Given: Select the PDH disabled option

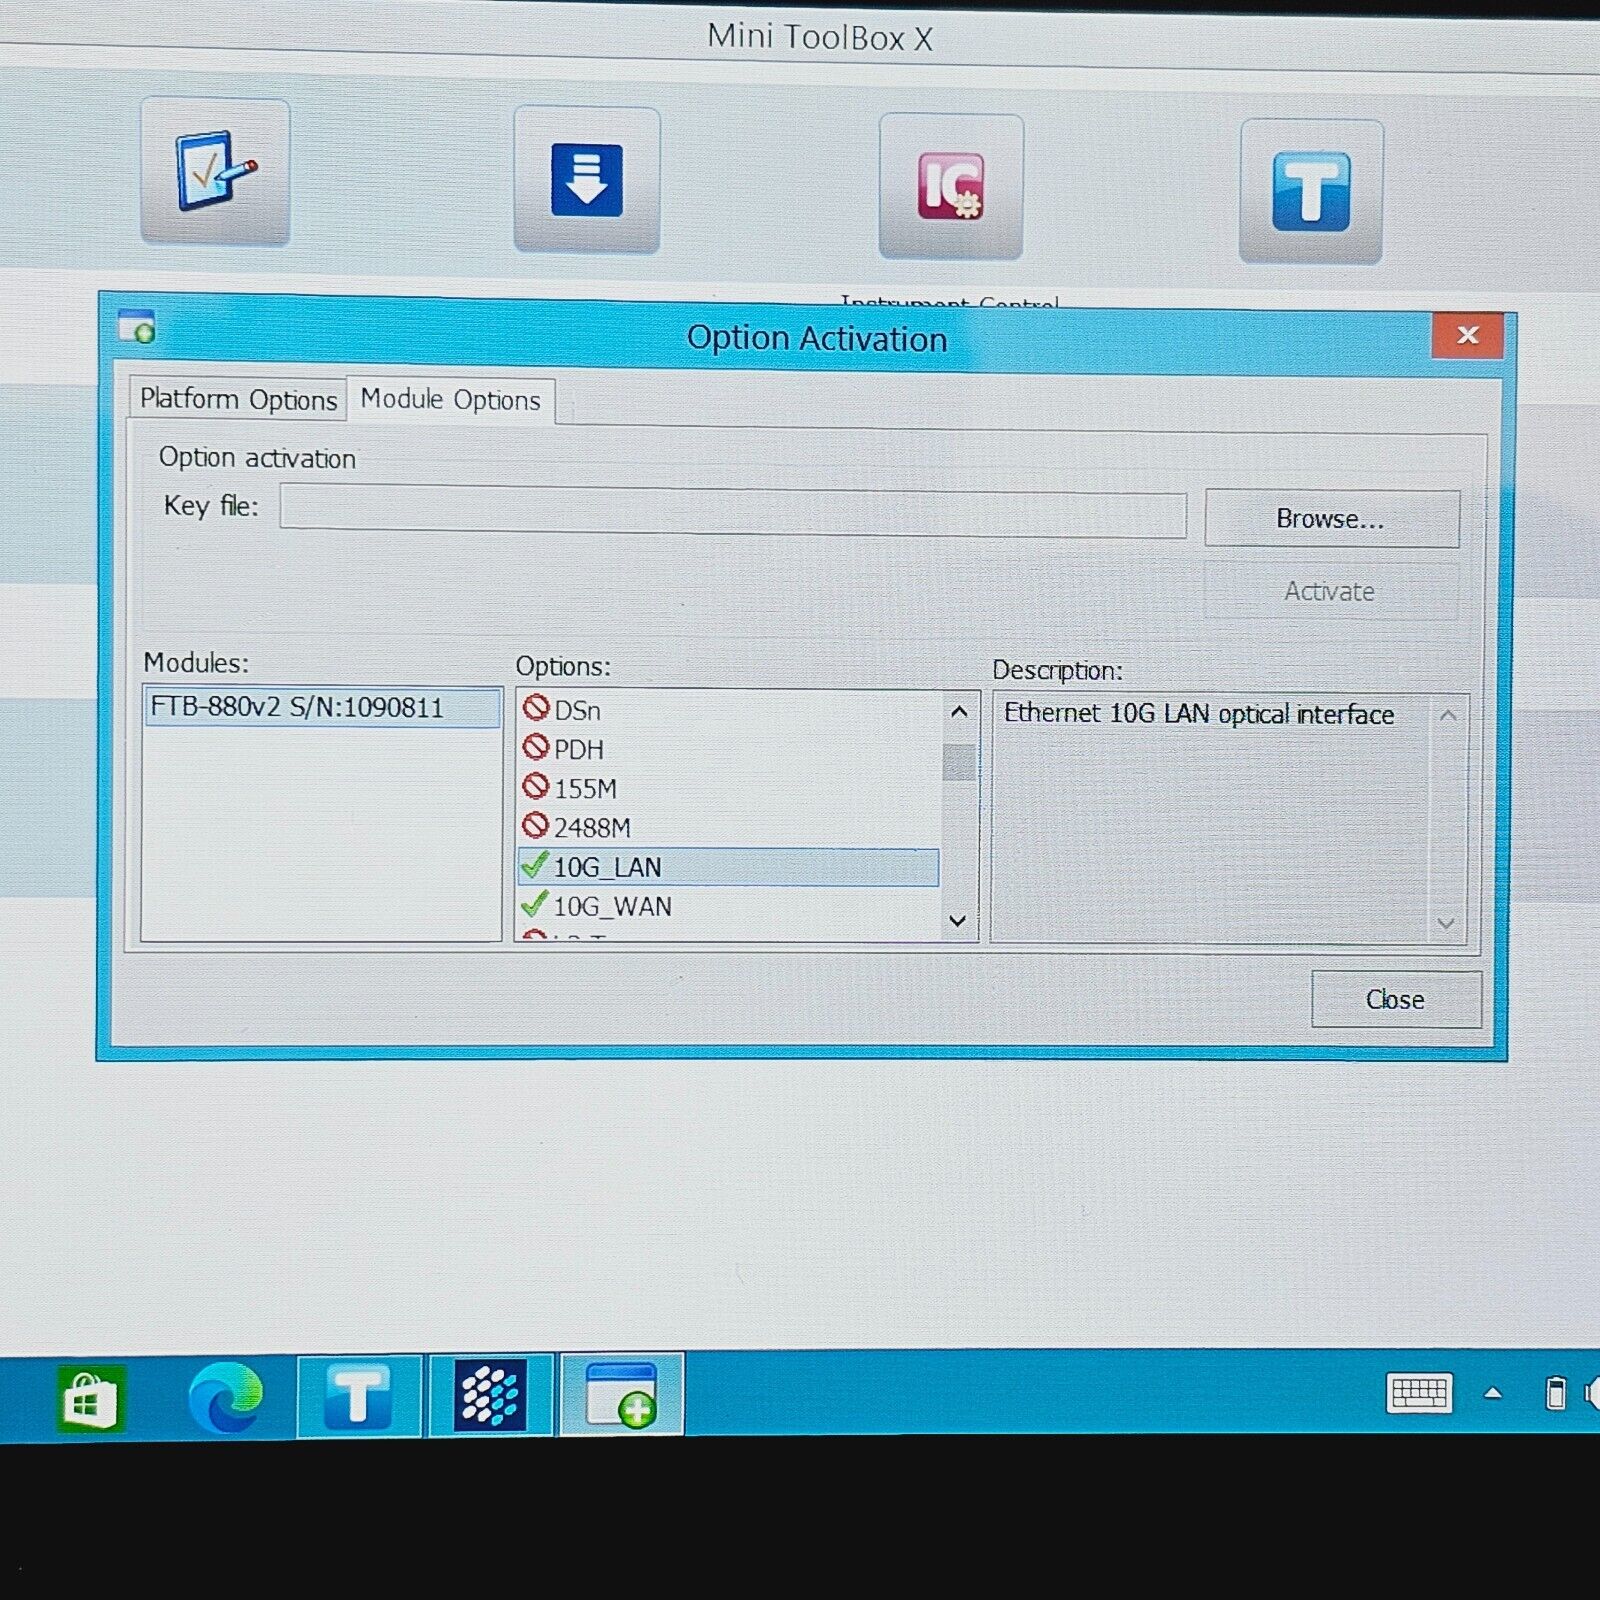Looking at the screenshot, I should [578, 749].
